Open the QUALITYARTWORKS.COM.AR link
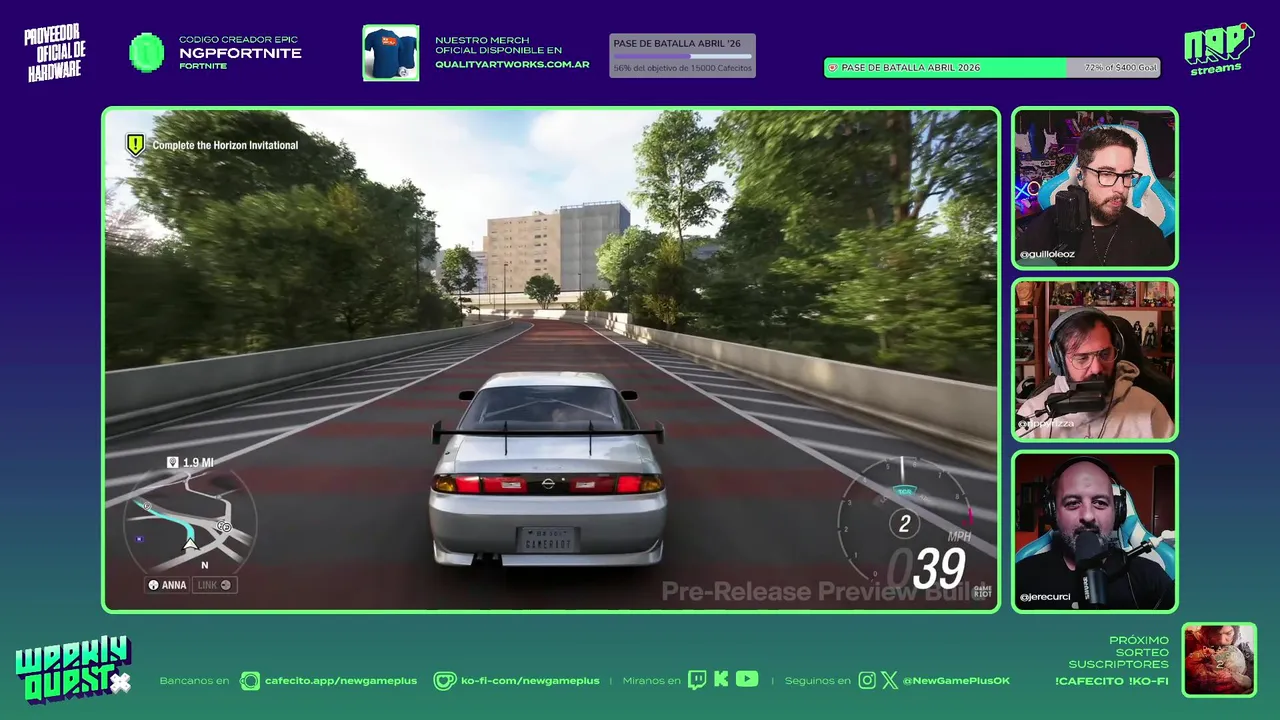This screenshot has width=1280, height=720. pyautogui.click(x=512, y=64)
